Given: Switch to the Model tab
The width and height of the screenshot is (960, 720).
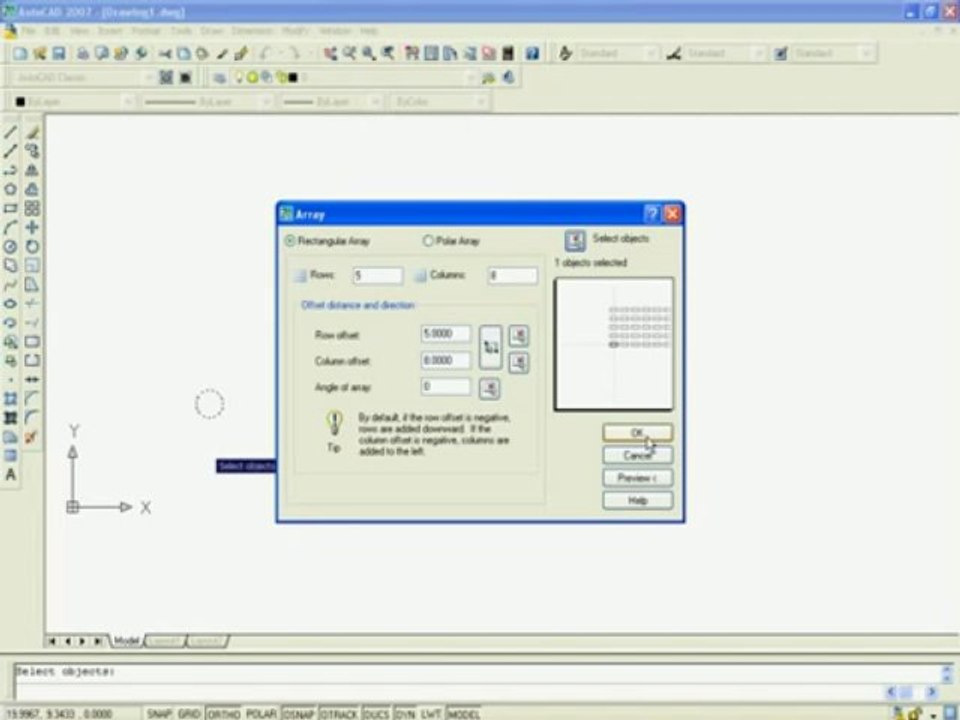Looking at the screenshot, I should (127, 640).
